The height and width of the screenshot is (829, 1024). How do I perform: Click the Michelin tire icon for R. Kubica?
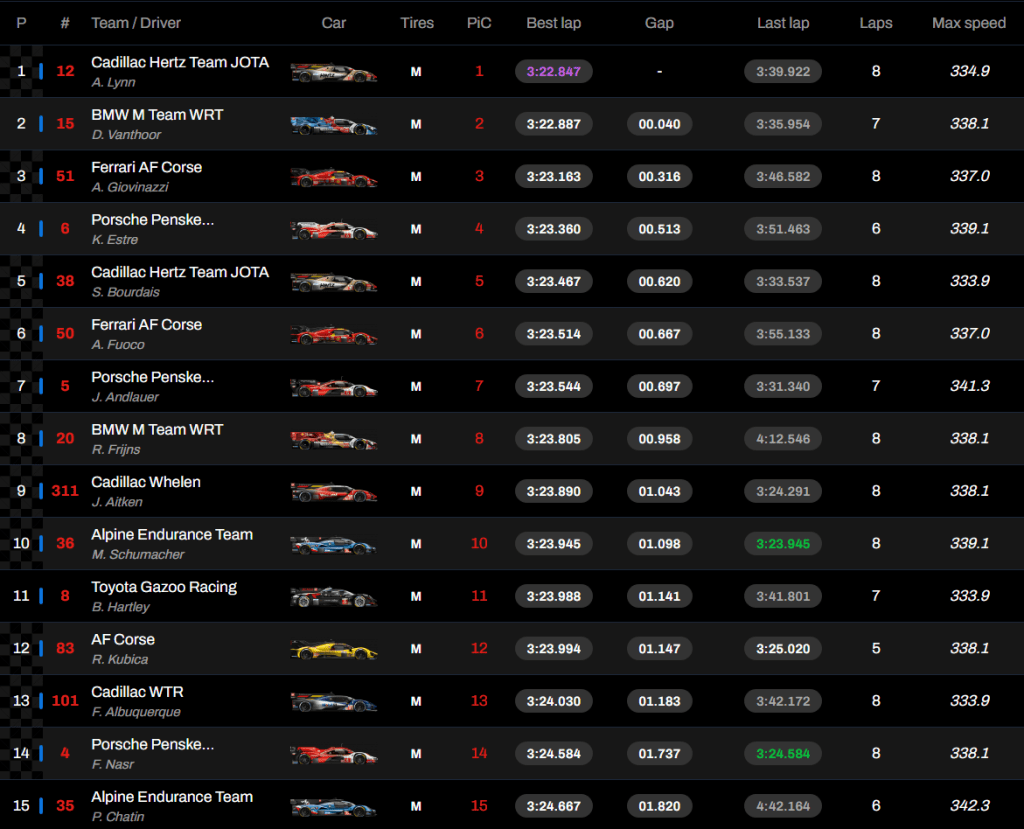(416, 649)
